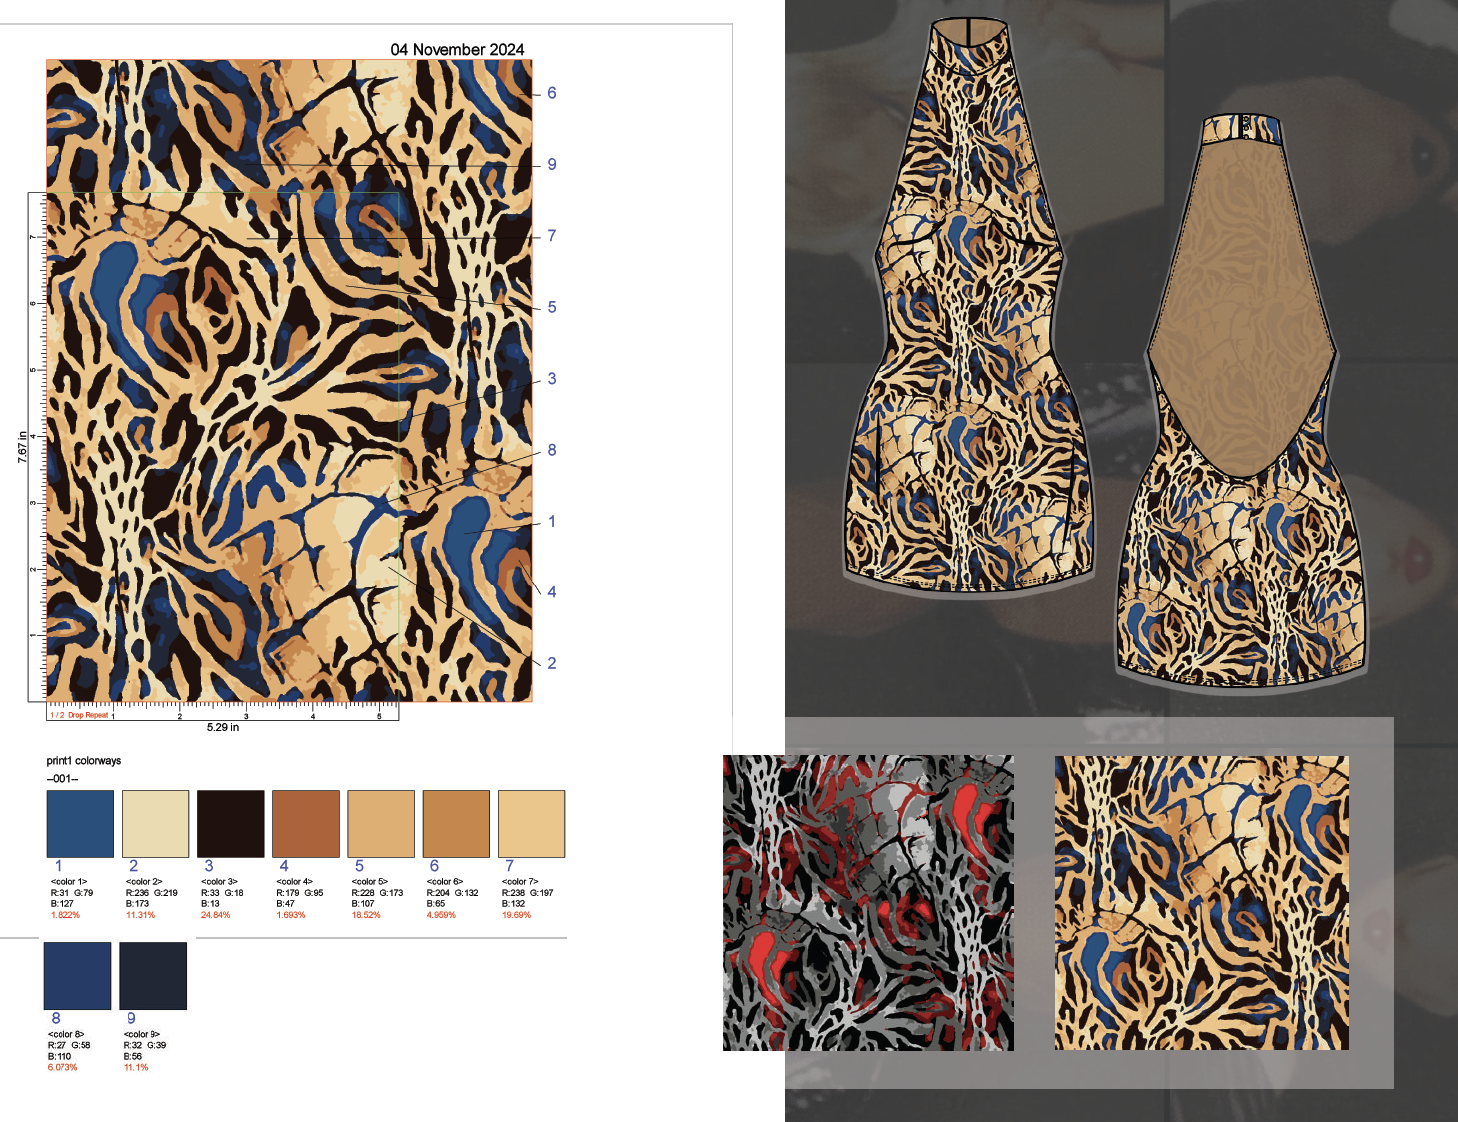Select the dark navy color 9 swatch
Image resolution: width=1458 pixels, height=1122 pixels.
153,976
